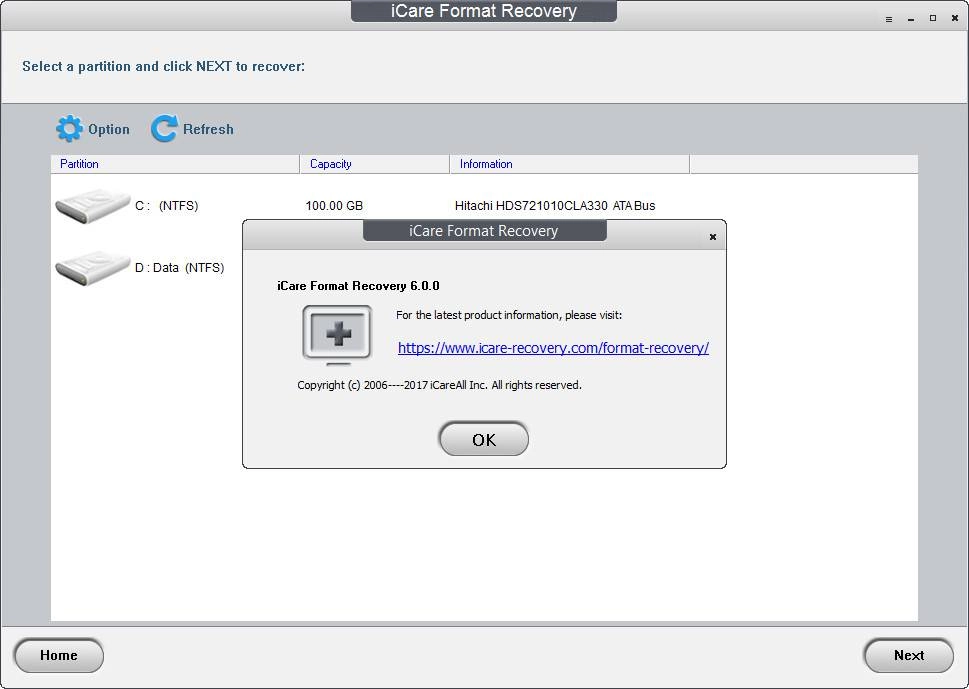Image resolution: width=969 pixels, height=689 pixels.
Task: Select the D: Data drive icon
Action: click(93, 268)
